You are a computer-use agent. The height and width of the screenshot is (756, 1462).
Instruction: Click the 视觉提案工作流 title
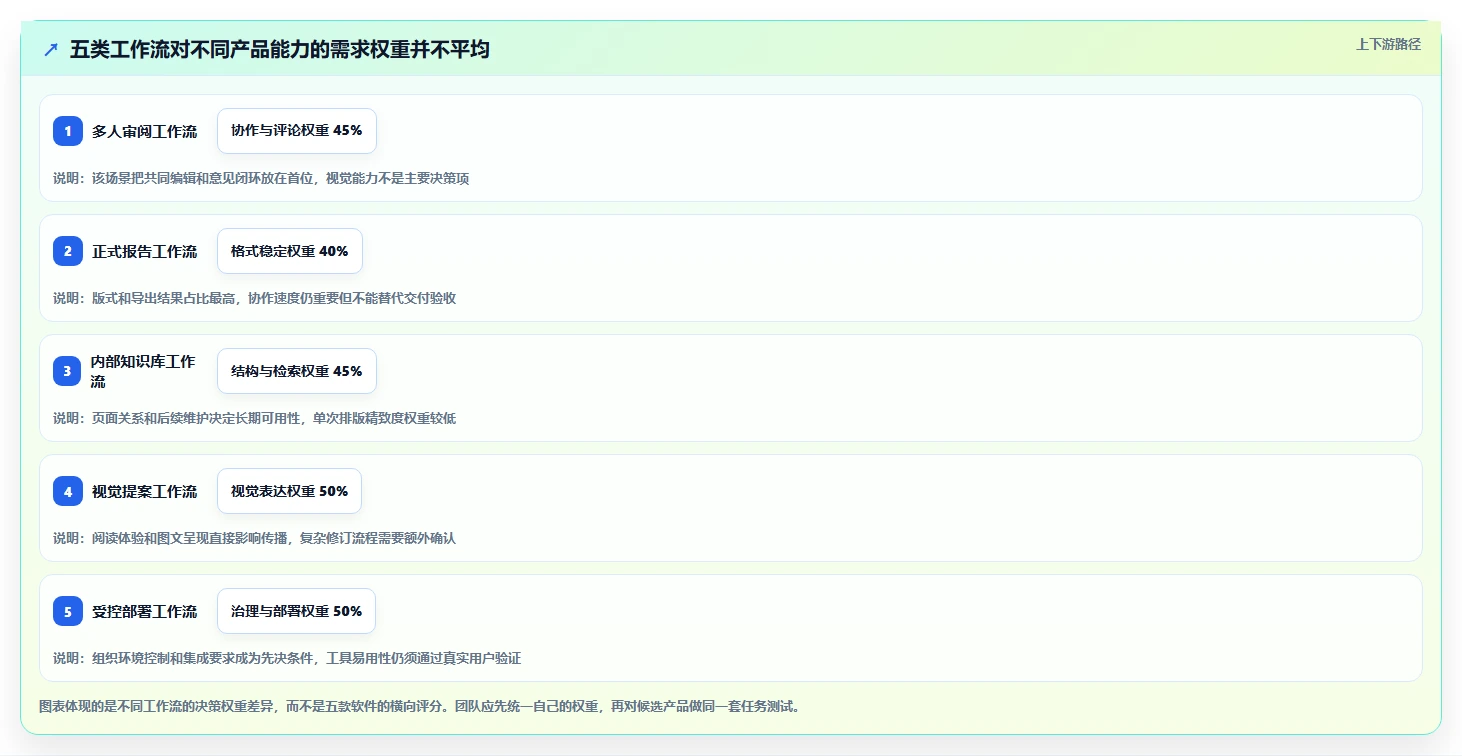pos(145,491)
